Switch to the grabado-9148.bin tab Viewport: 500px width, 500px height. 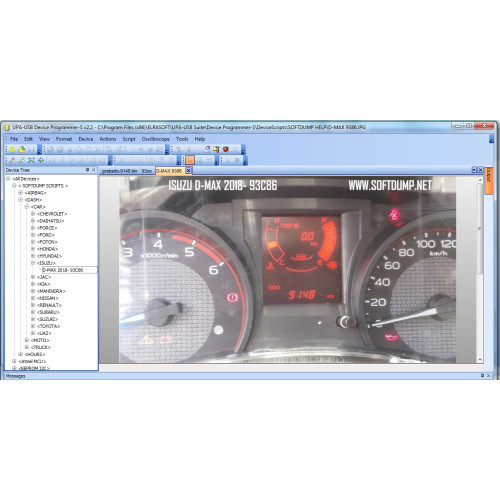click(120, 171)
